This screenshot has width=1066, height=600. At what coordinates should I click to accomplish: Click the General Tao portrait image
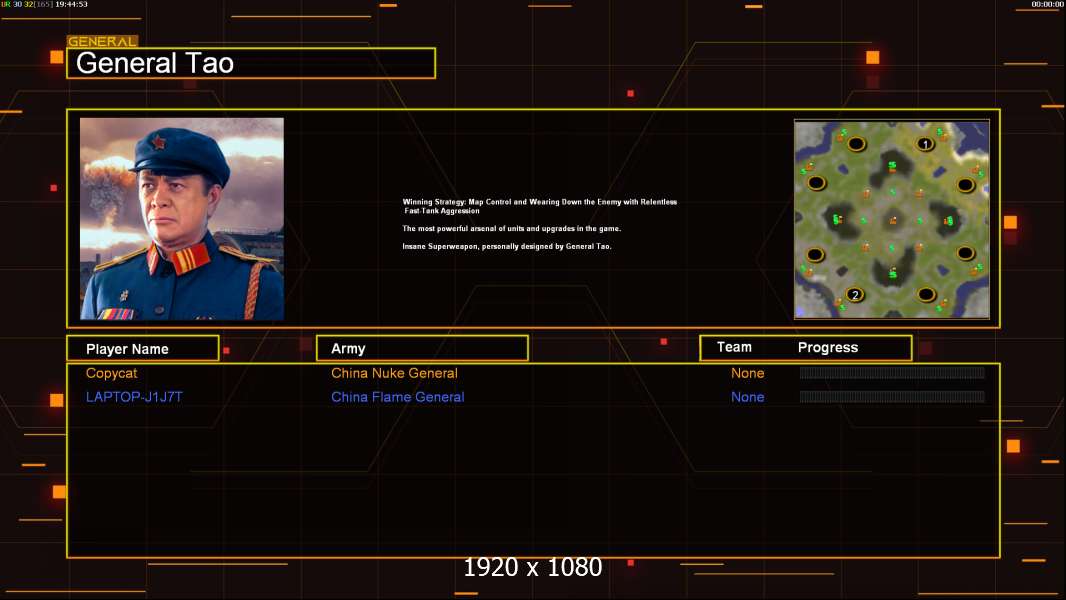coord(182,218)
